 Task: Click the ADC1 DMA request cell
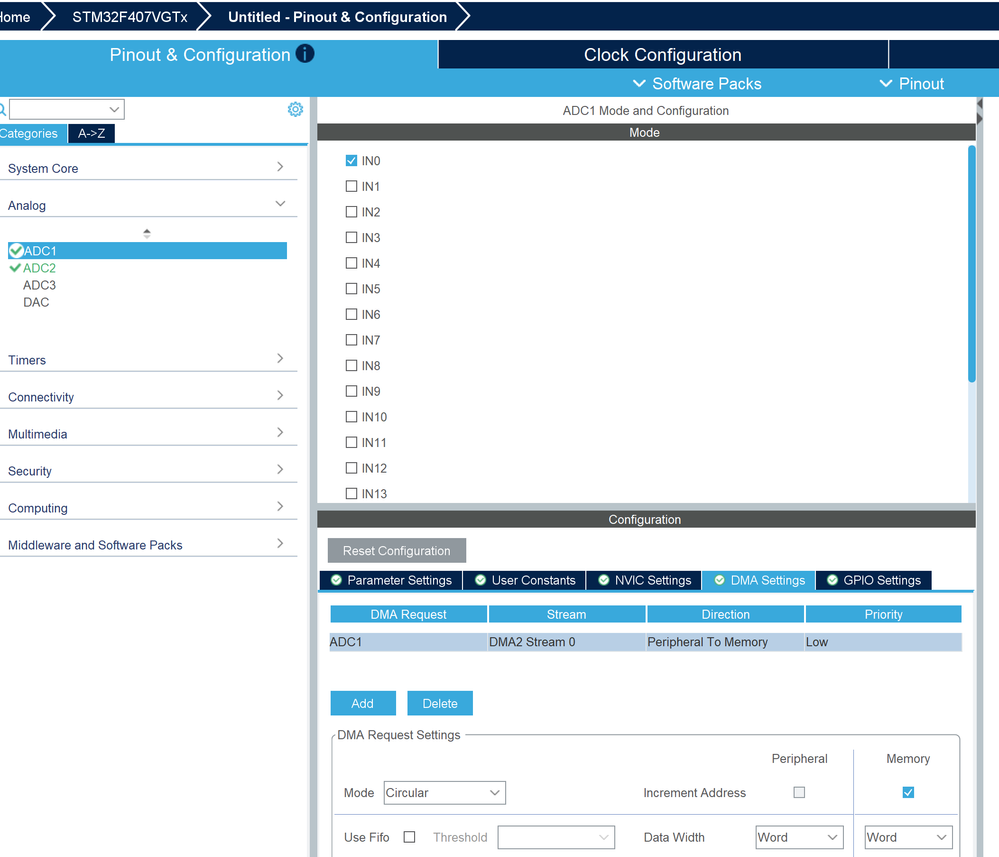[x=408, y=642]
